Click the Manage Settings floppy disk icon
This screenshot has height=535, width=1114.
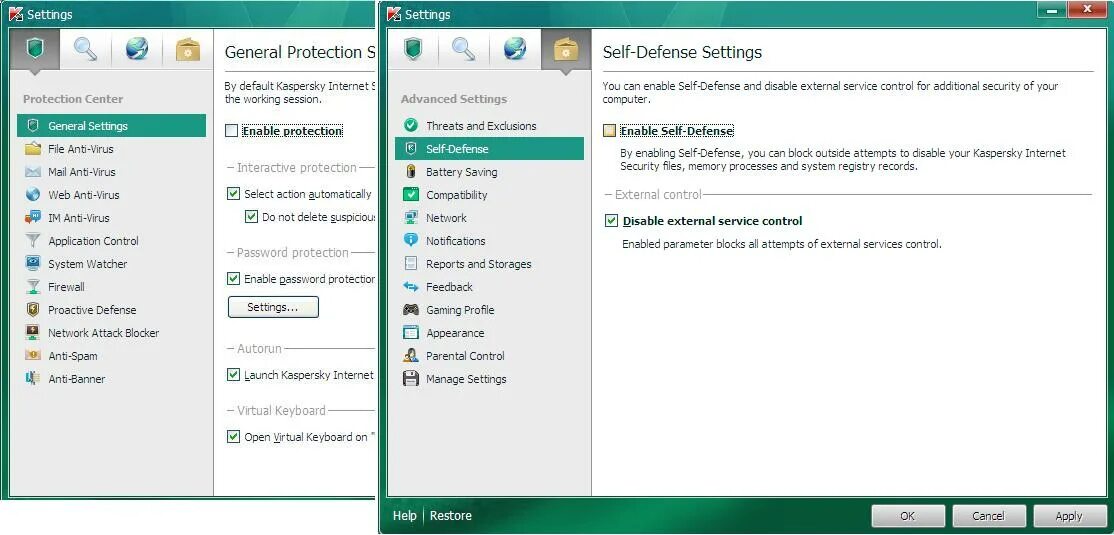411,379
